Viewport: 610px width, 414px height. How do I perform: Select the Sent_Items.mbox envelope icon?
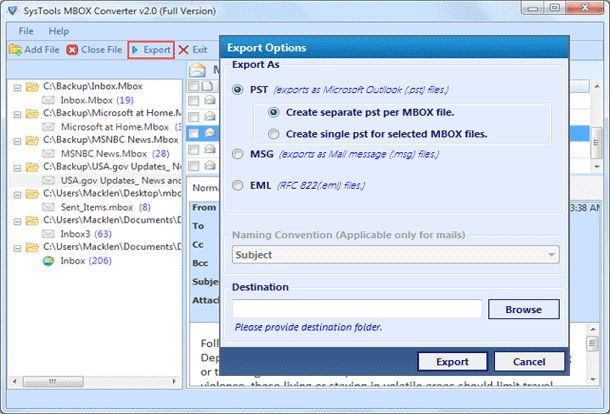pos(48,207)
